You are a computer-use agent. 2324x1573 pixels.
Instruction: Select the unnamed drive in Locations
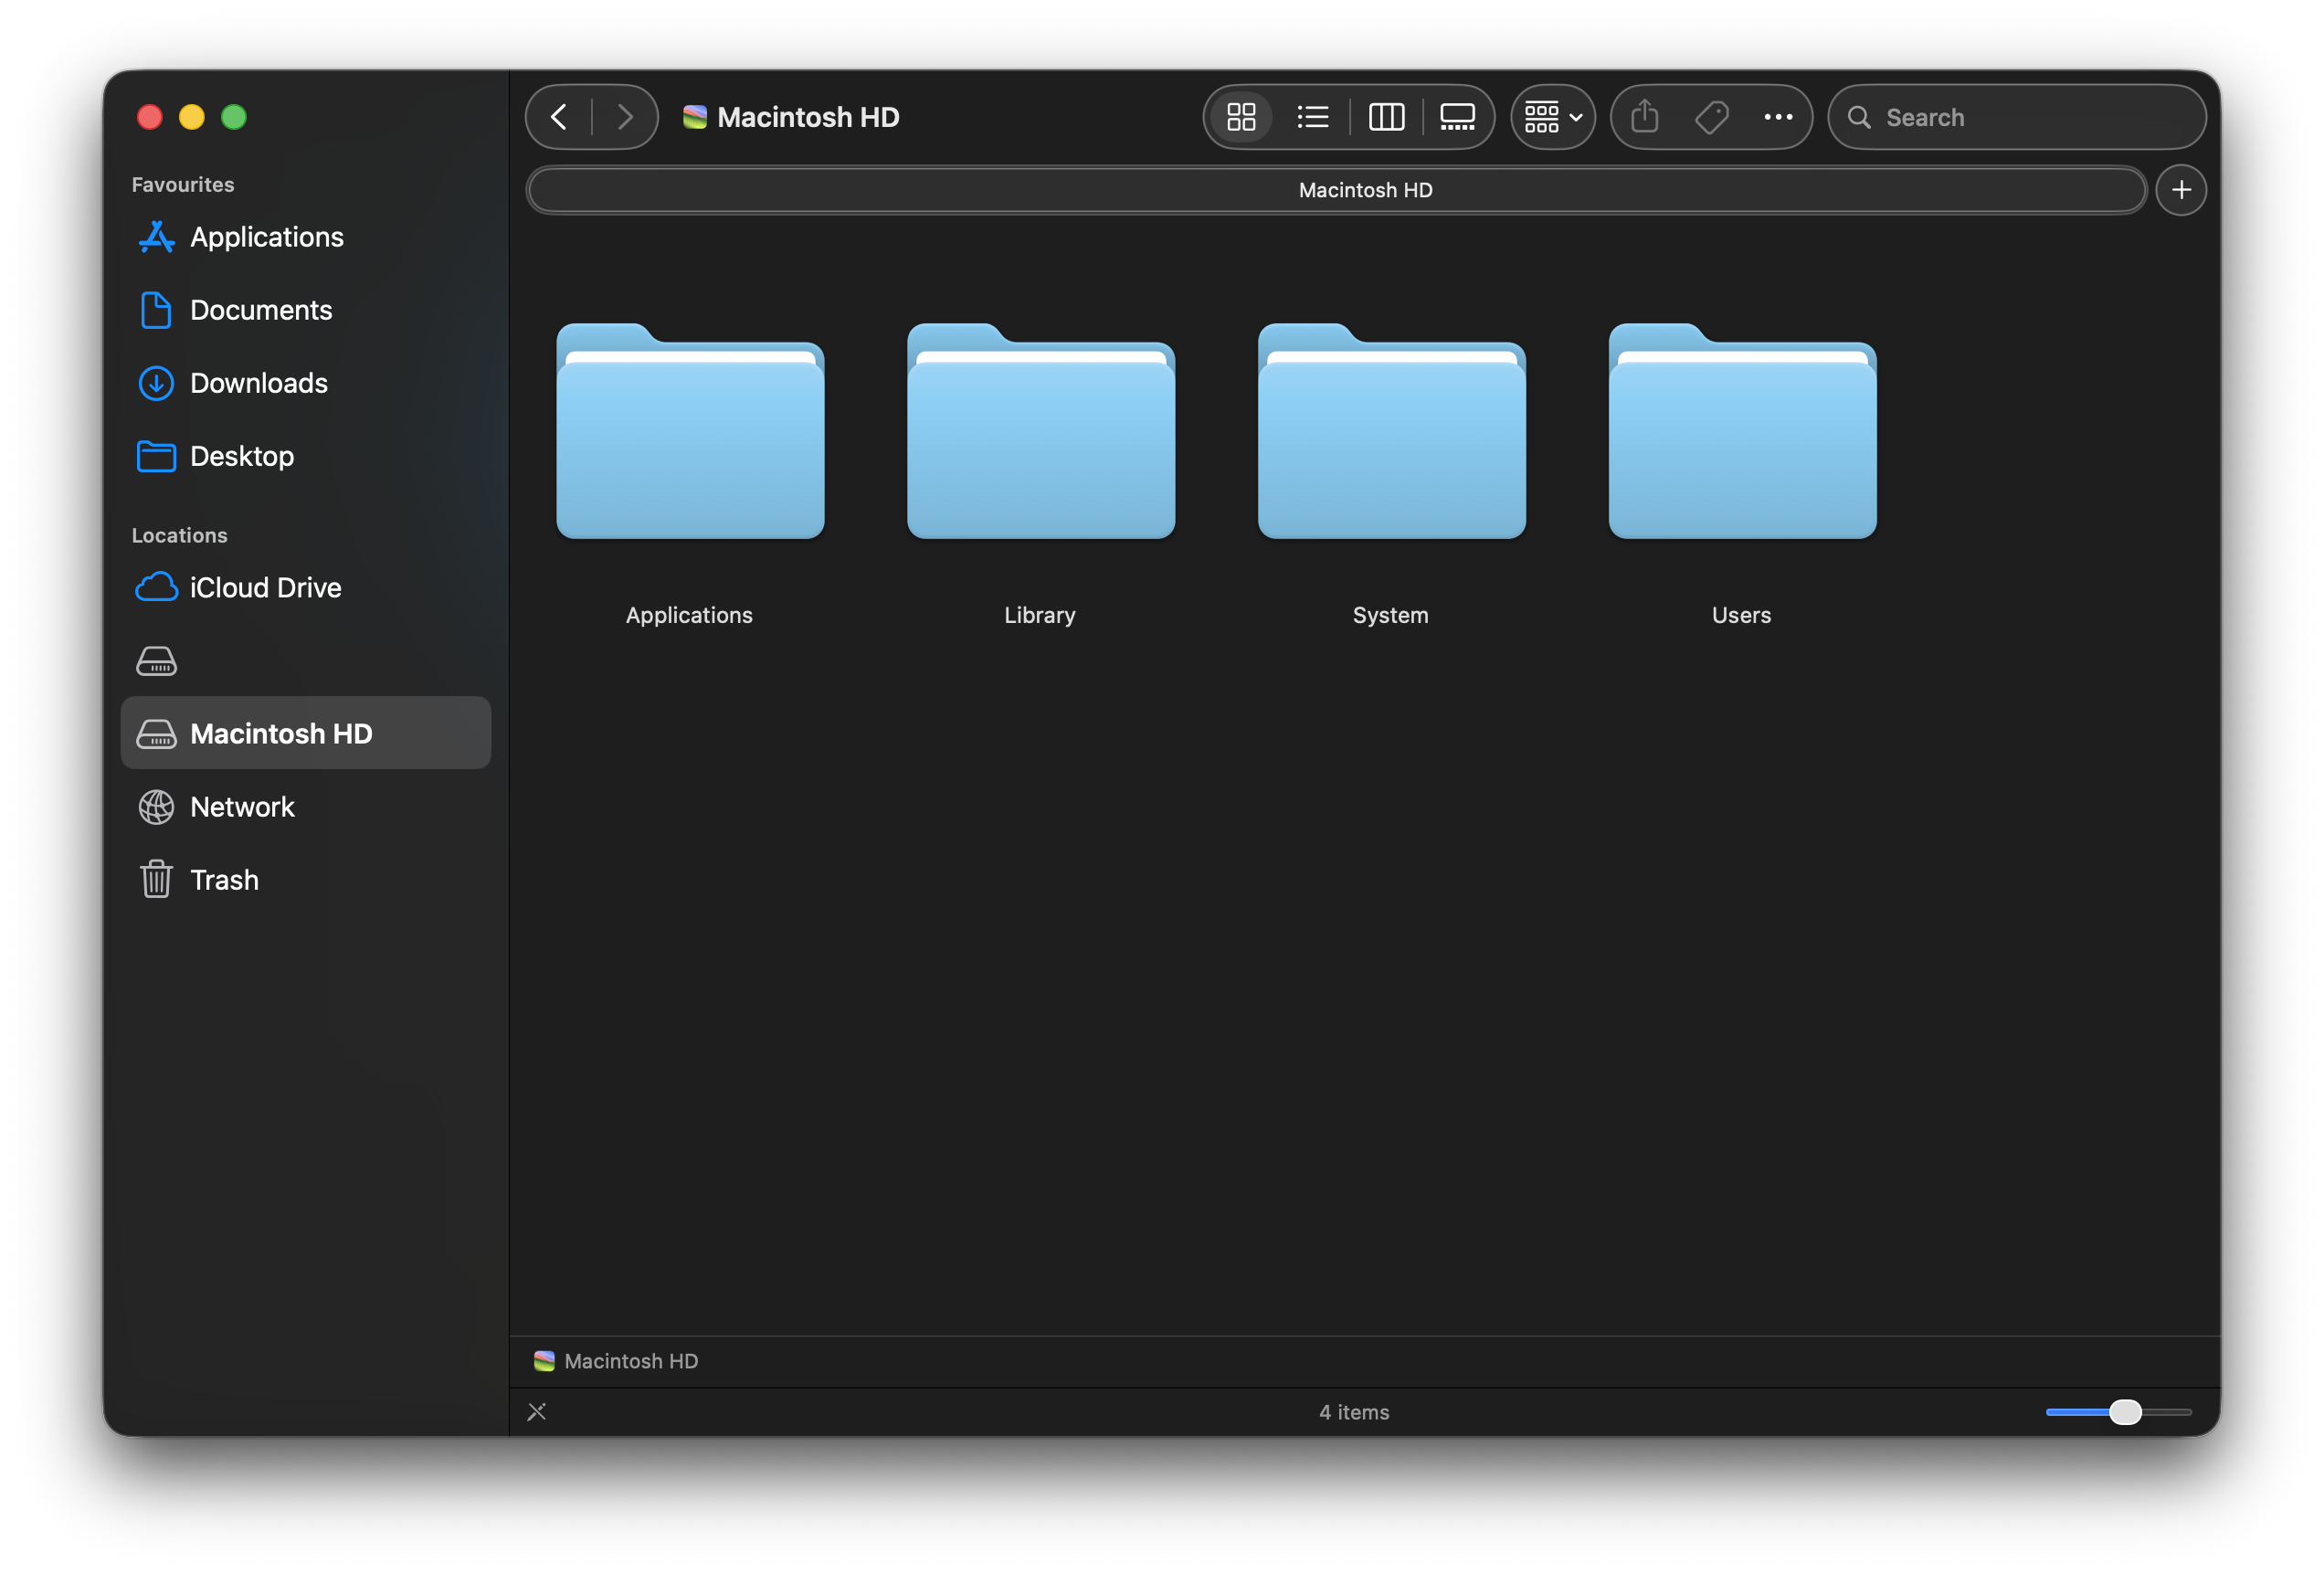pyautogui.click(x=306, y=661)
